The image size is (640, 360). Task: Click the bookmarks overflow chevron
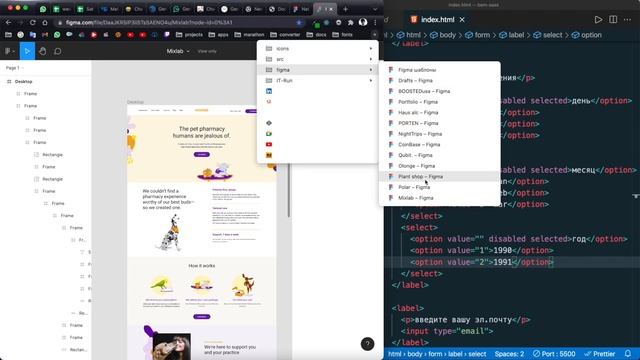[x=374, y=35]
